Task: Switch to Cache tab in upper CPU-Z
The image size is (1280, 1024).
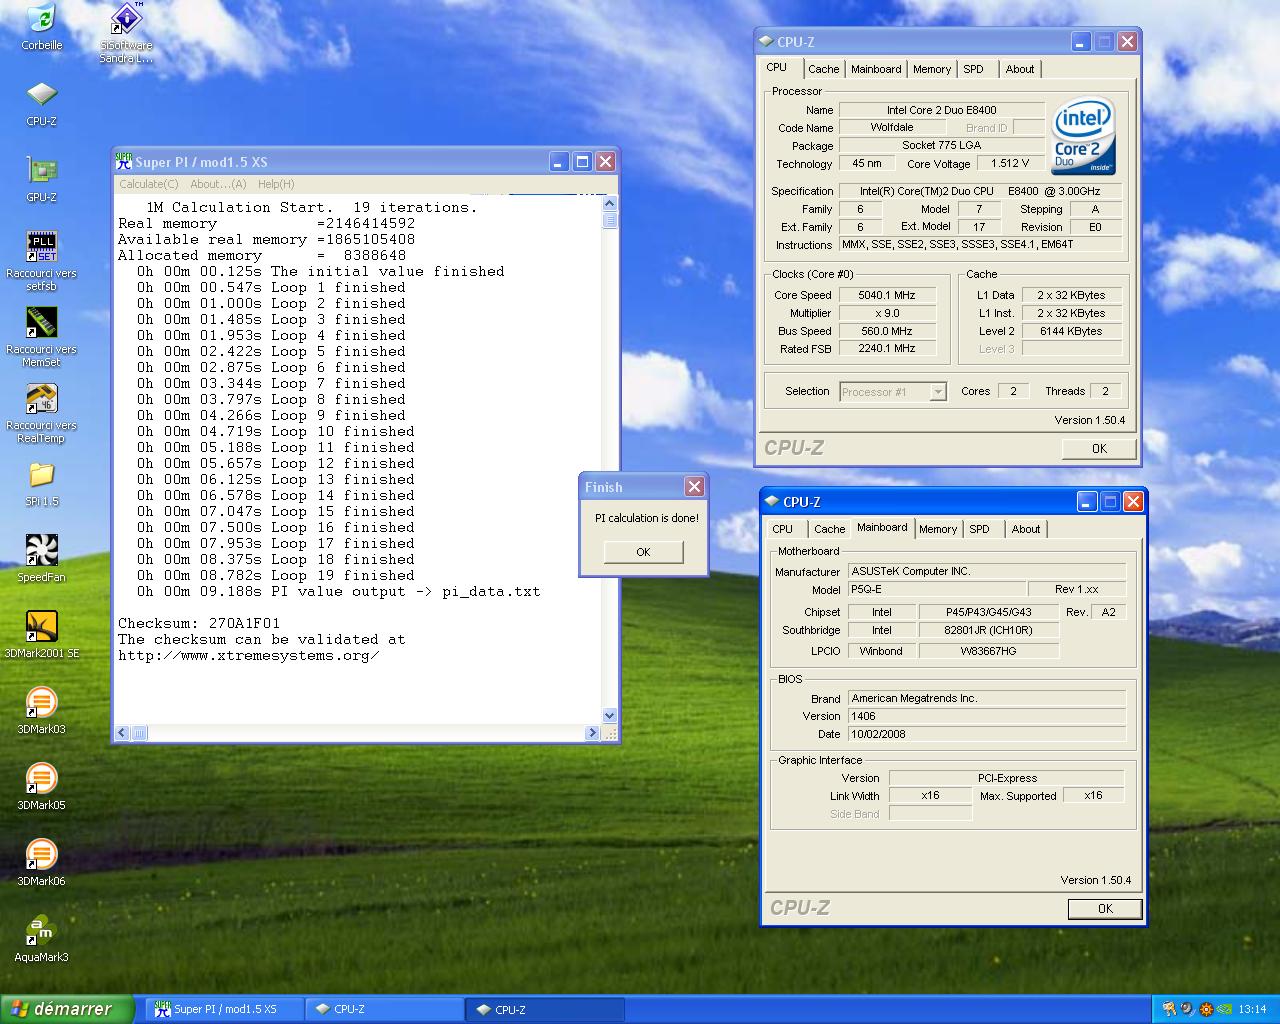Action: [x=823, y=69]
